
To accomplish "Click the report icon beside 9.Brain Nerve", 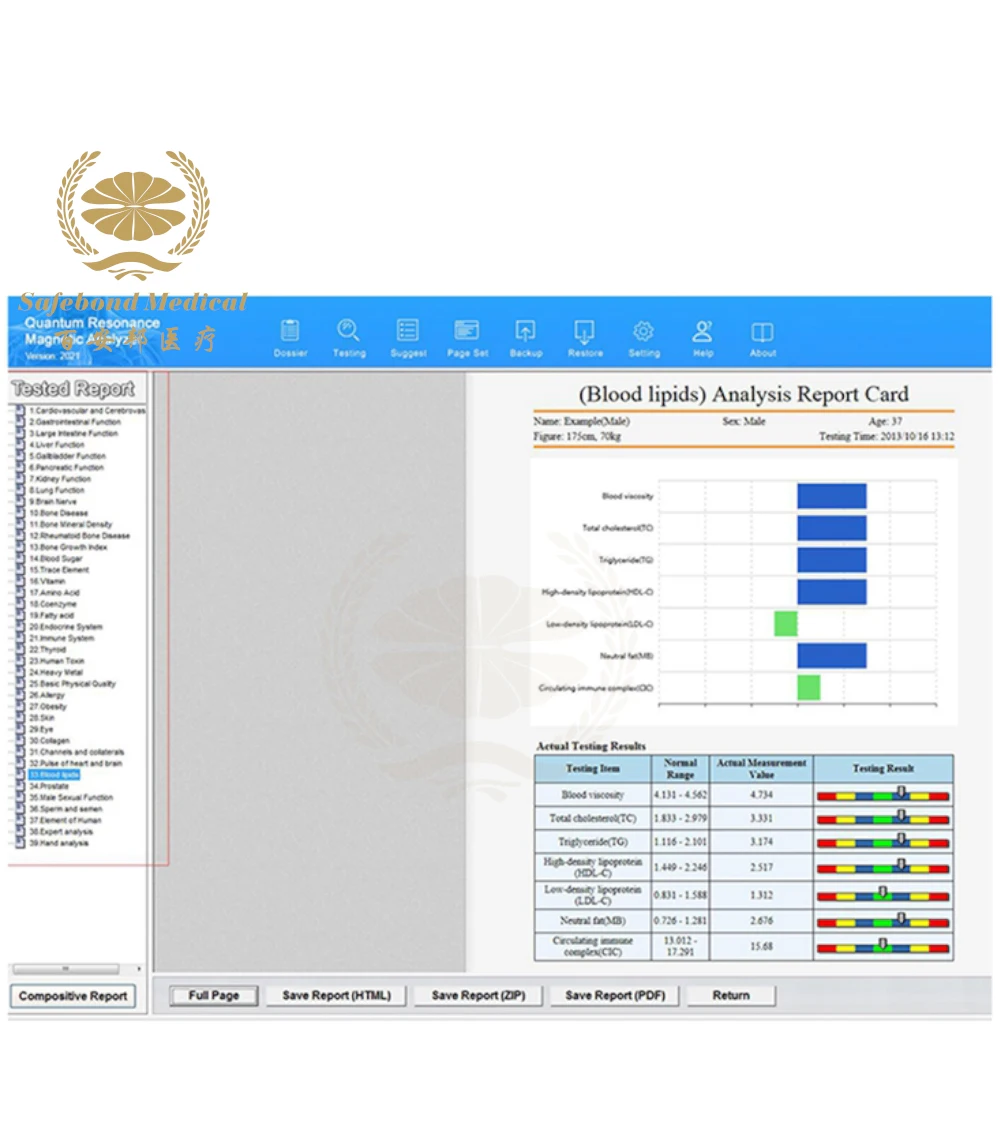I will [x=20, y=501].
